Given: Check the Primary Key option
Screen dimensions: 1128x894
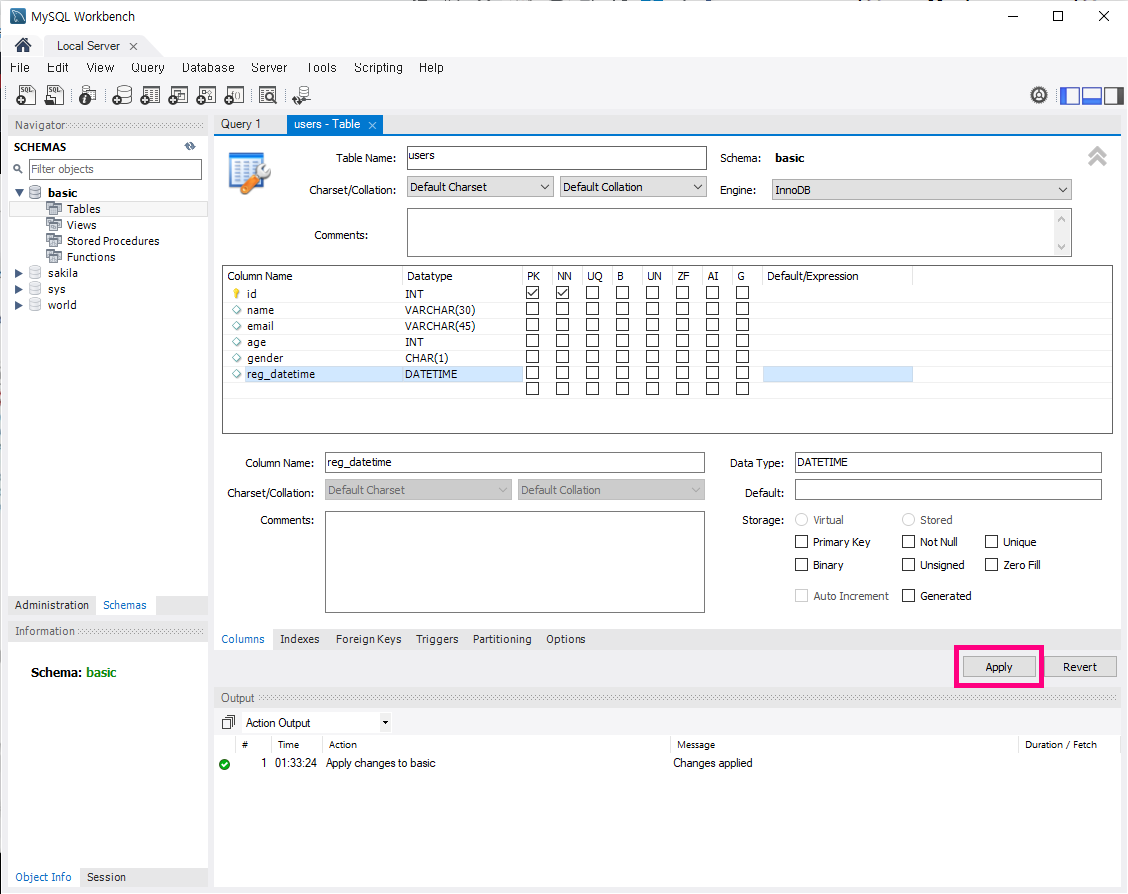Looking at the screenshot, I should point(801,542).
